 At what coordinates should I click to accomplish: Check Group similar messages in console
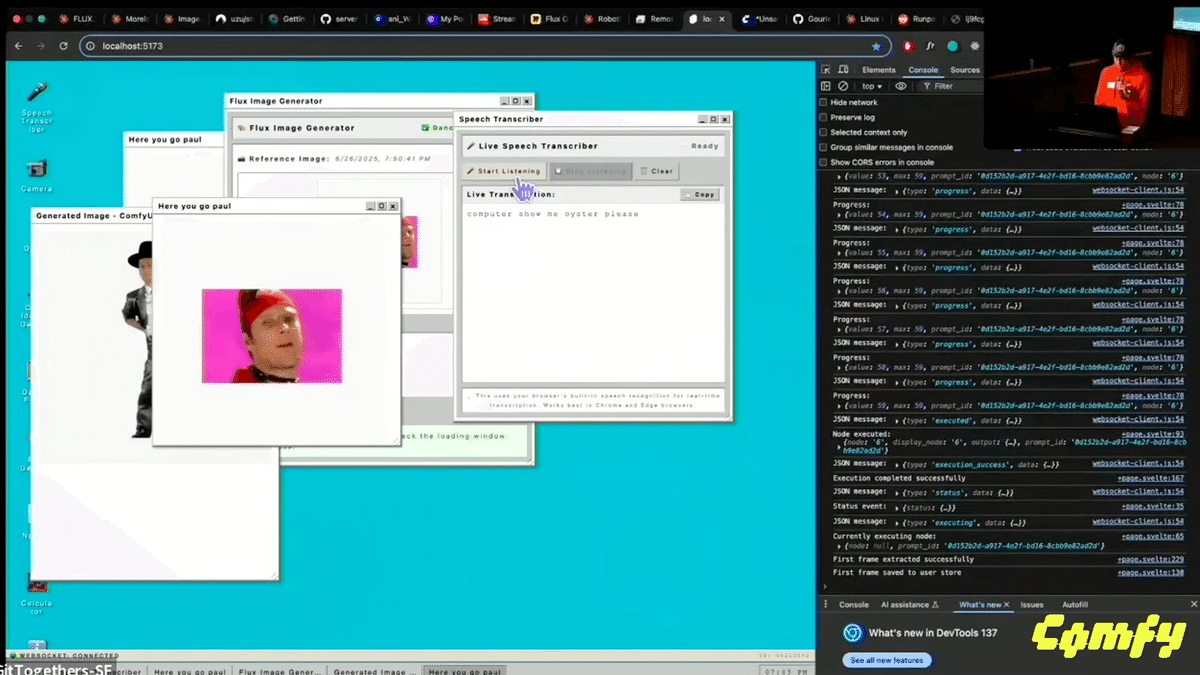pyautogui.click(x=824, y=147)
